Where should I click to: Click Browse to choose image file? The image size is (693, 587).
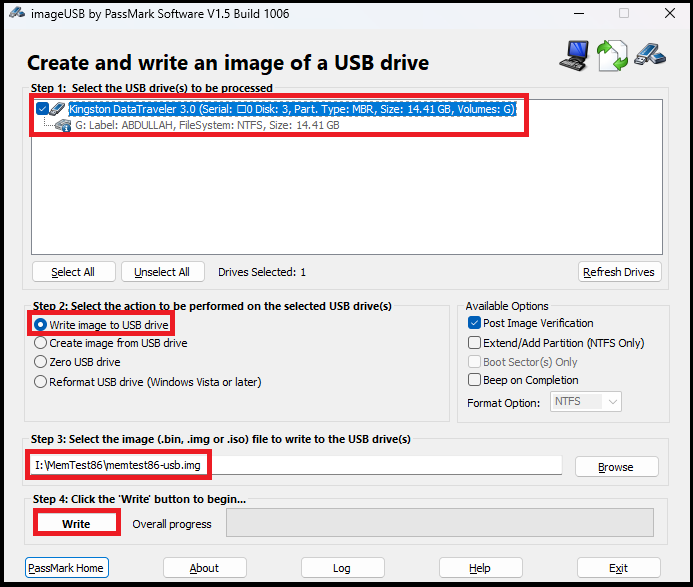617,467
